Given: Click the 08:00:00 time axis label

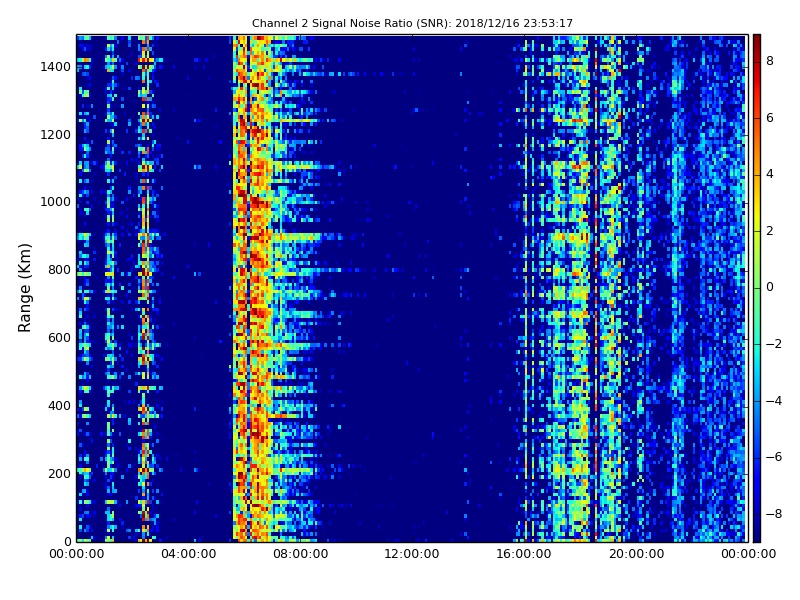Looking at the screenshot, I should point(301,554).
